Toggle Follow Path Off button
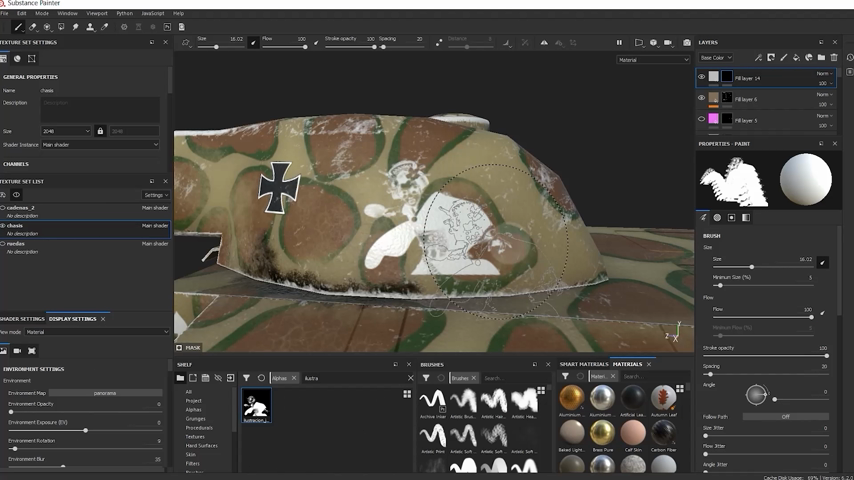The image size is (854, 480). coord(785,417)
